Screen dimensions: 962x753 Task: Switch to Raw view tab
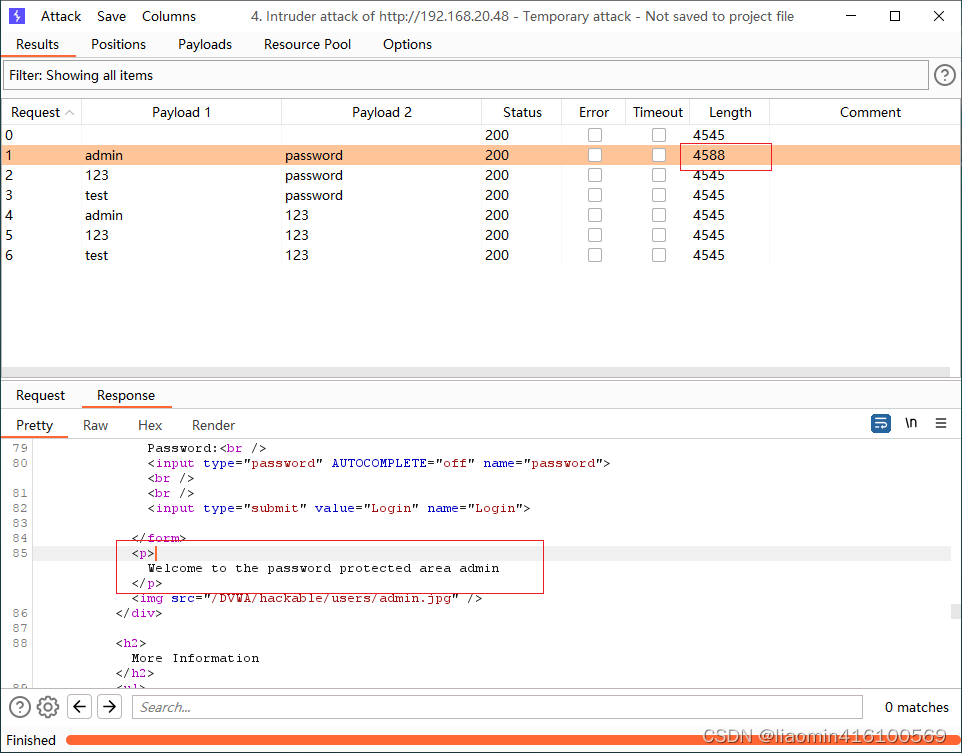96,425
